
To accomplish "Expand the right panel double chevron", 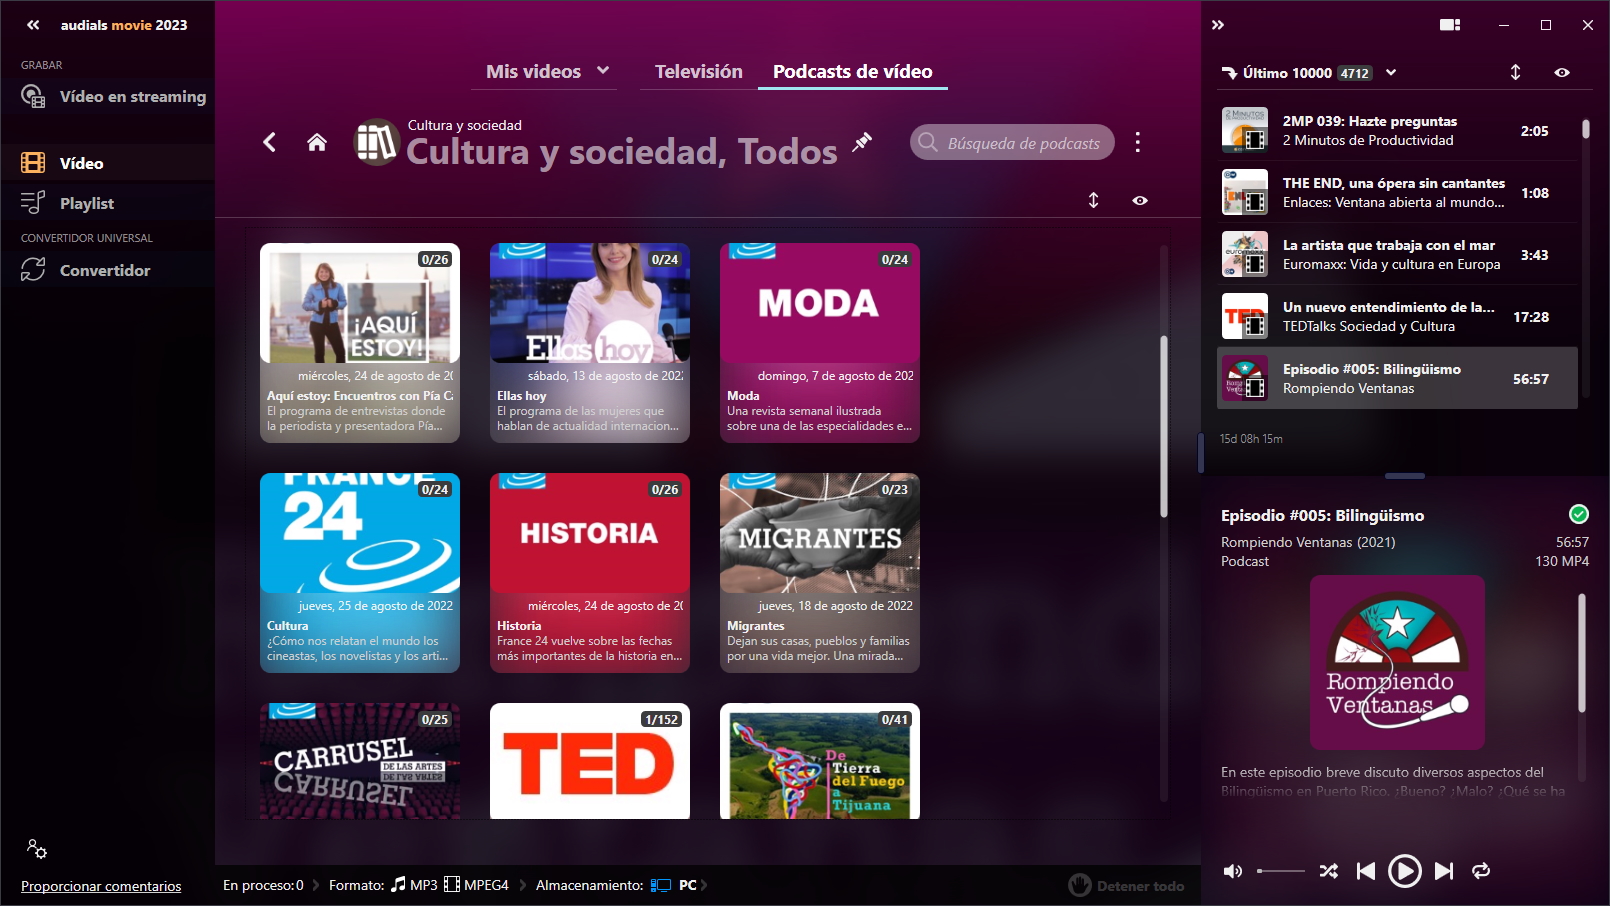I will point(1218,25).
